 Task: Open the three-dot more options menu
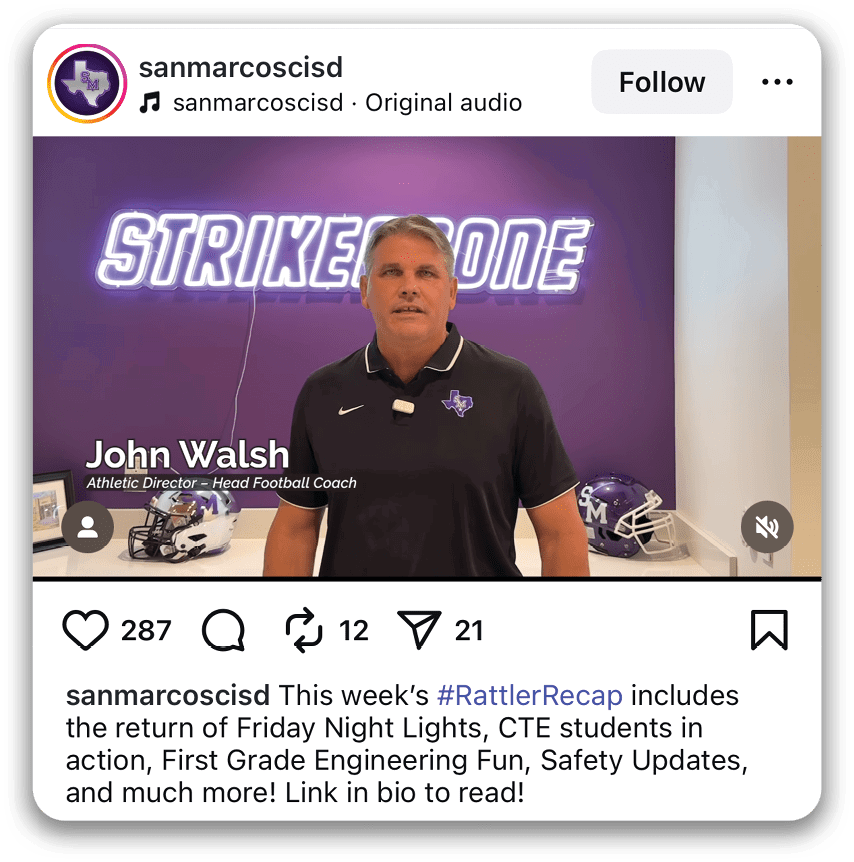coord(777,82)
